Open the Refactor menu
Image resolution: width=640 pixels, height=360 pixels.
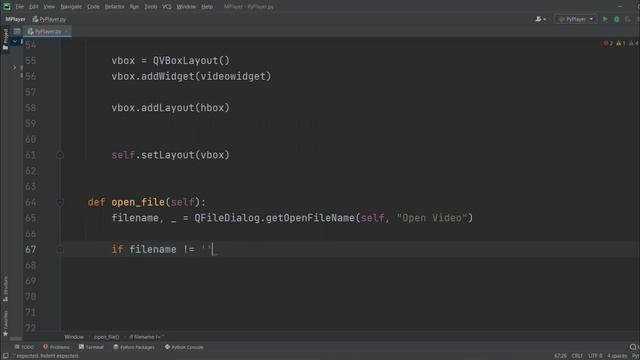(114, 7)
